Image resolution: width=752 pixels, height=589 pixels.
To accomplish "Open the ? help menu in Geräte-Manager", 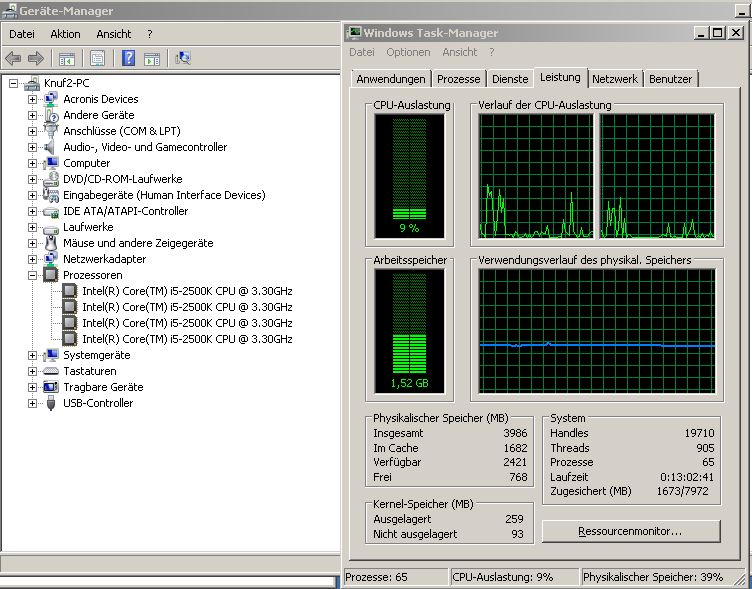I will (150, 34).
